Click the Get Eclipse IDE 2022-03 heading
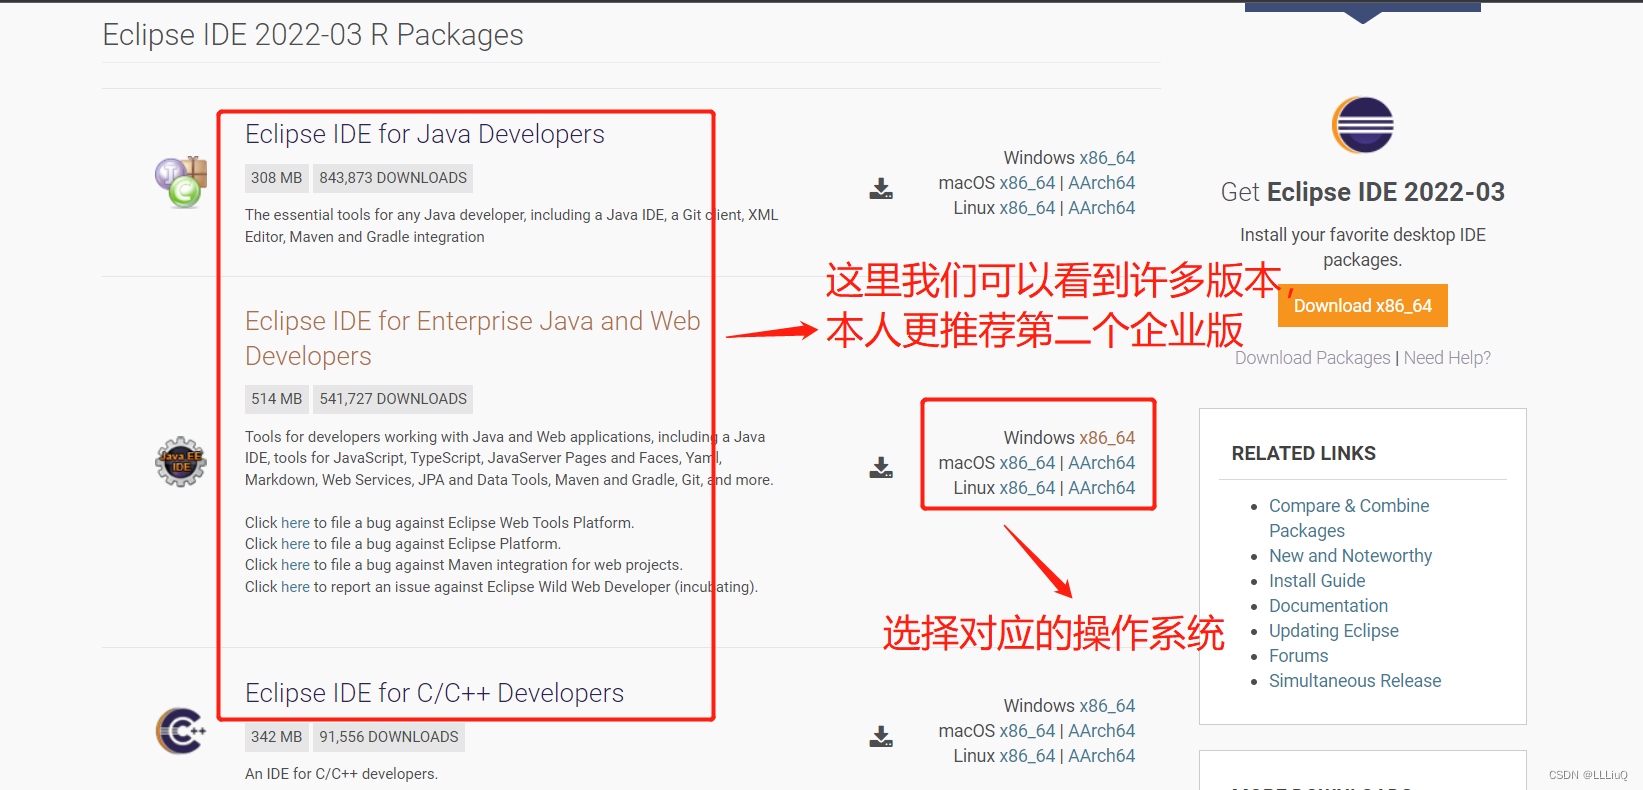This screenshot has width=1643, height=790. pos(1363,192)
